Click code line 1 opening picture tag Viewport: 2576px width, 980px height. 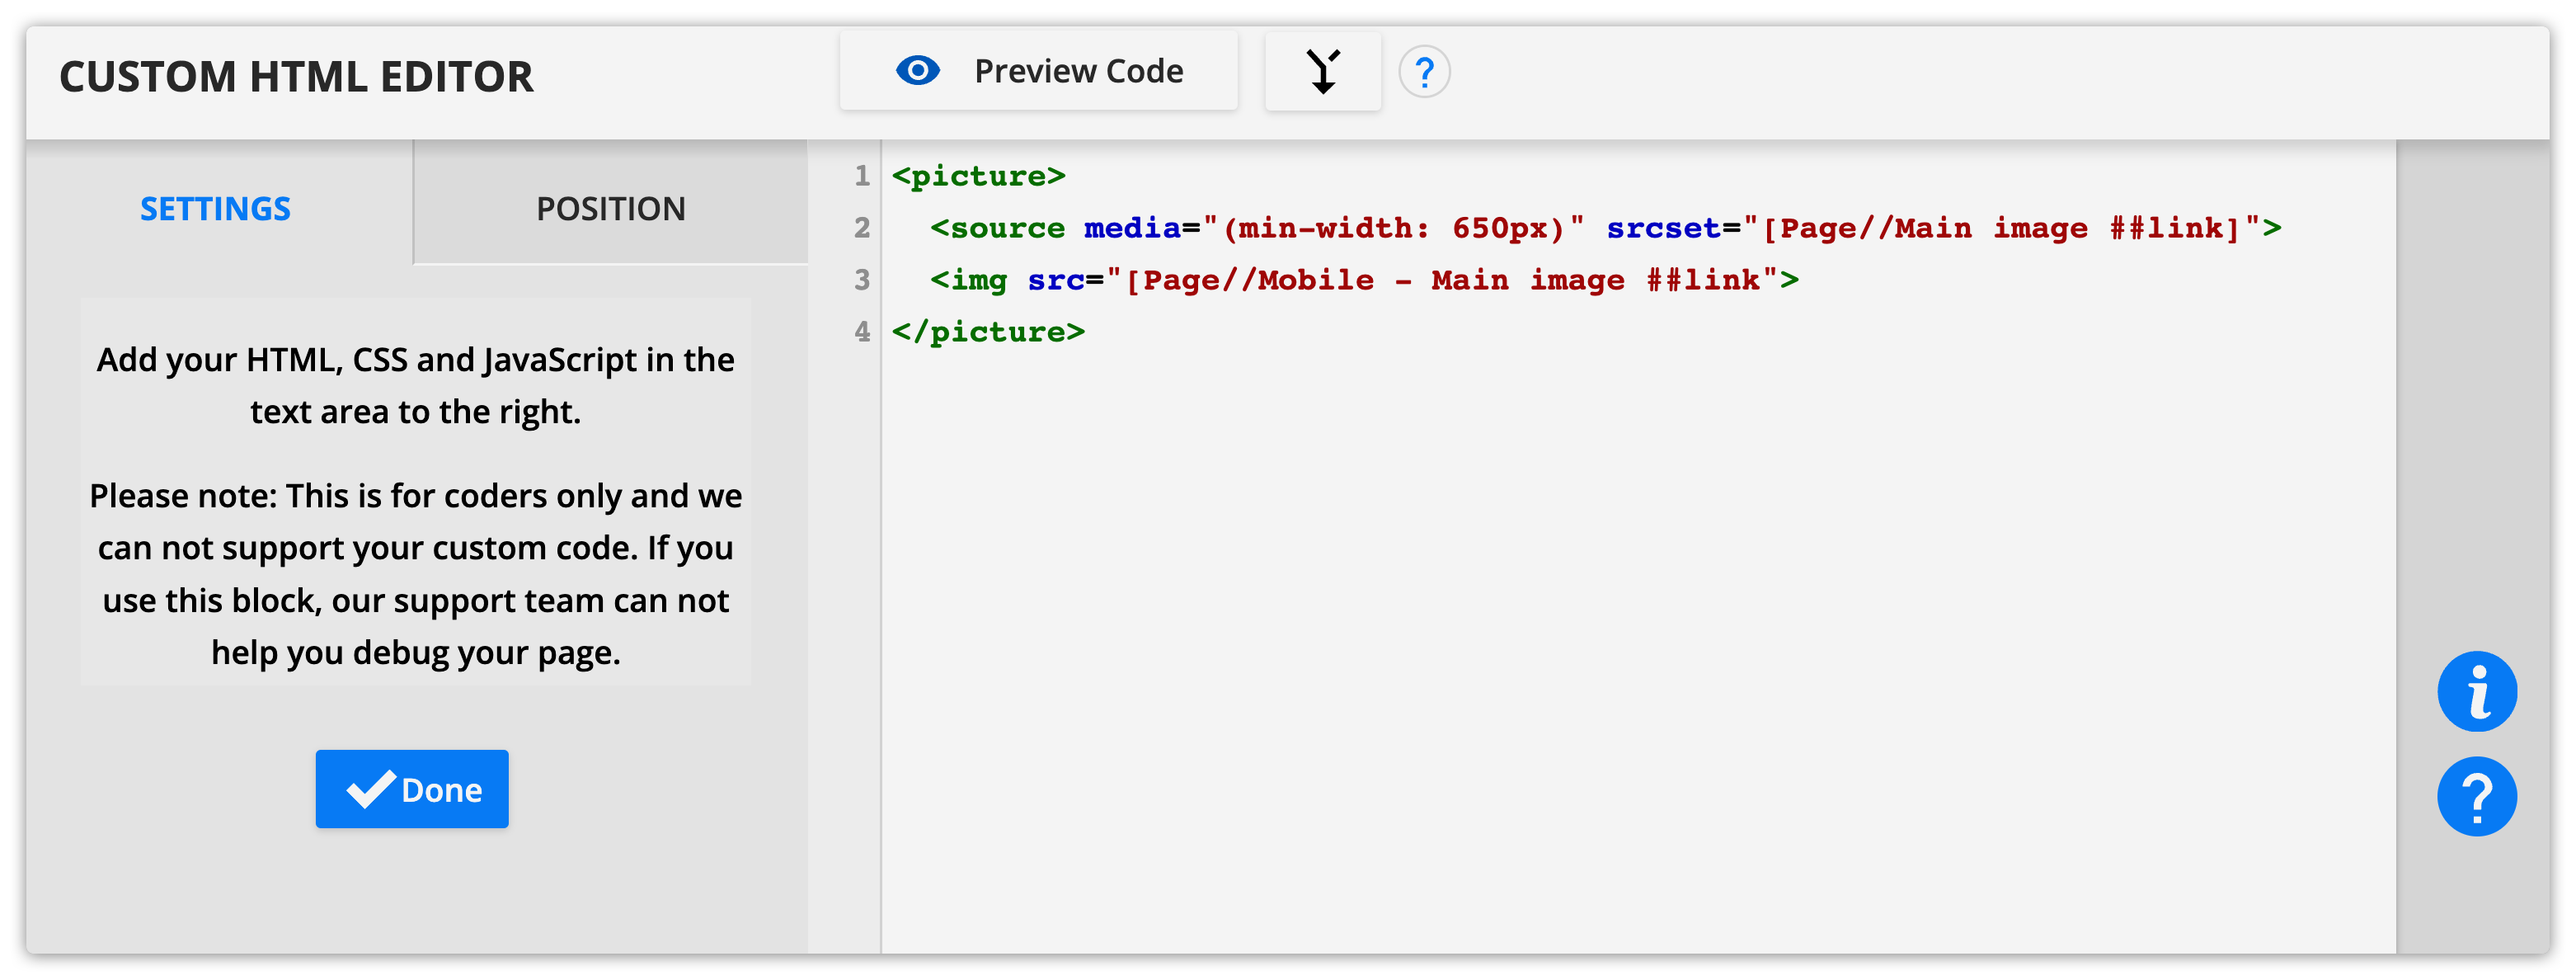click(x=978, y=176)
